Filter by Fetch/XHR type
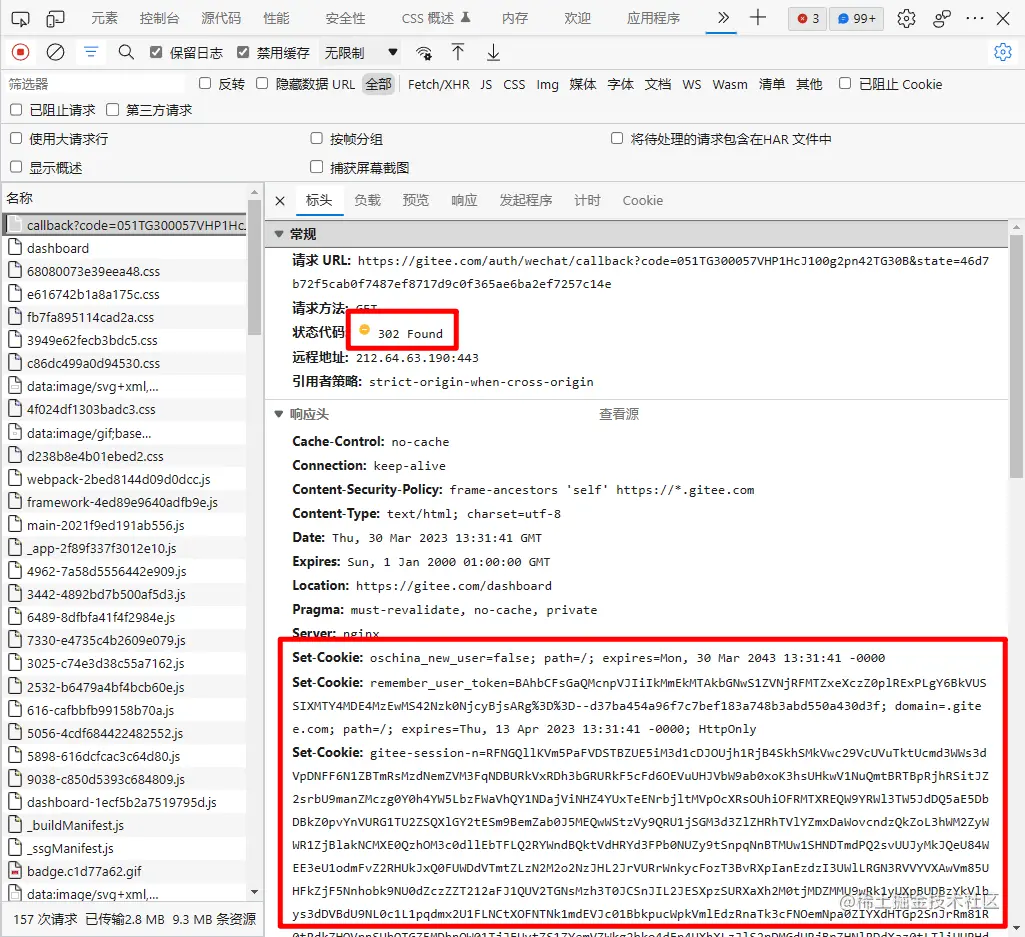Screen dimensions: 1025x937 coord(439,84)
